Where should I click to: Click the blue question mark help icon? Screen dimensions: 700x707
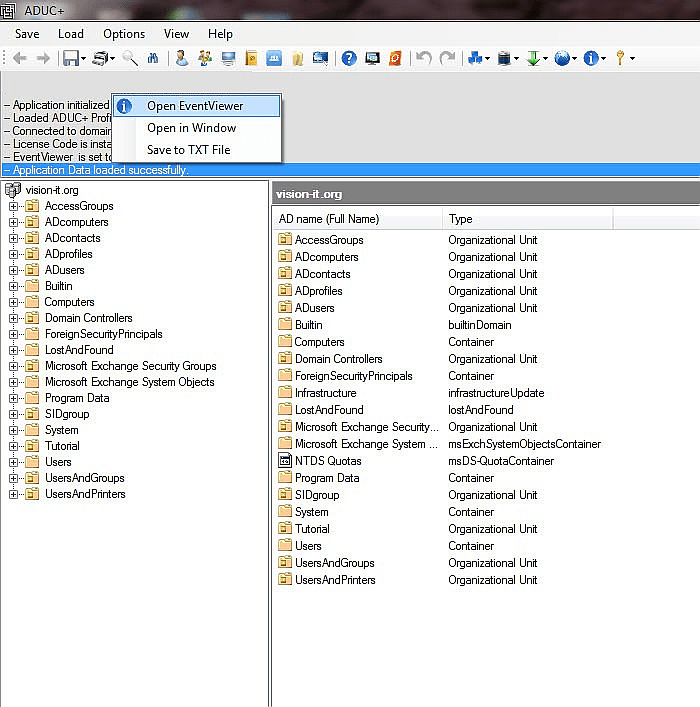coord(349,58)
